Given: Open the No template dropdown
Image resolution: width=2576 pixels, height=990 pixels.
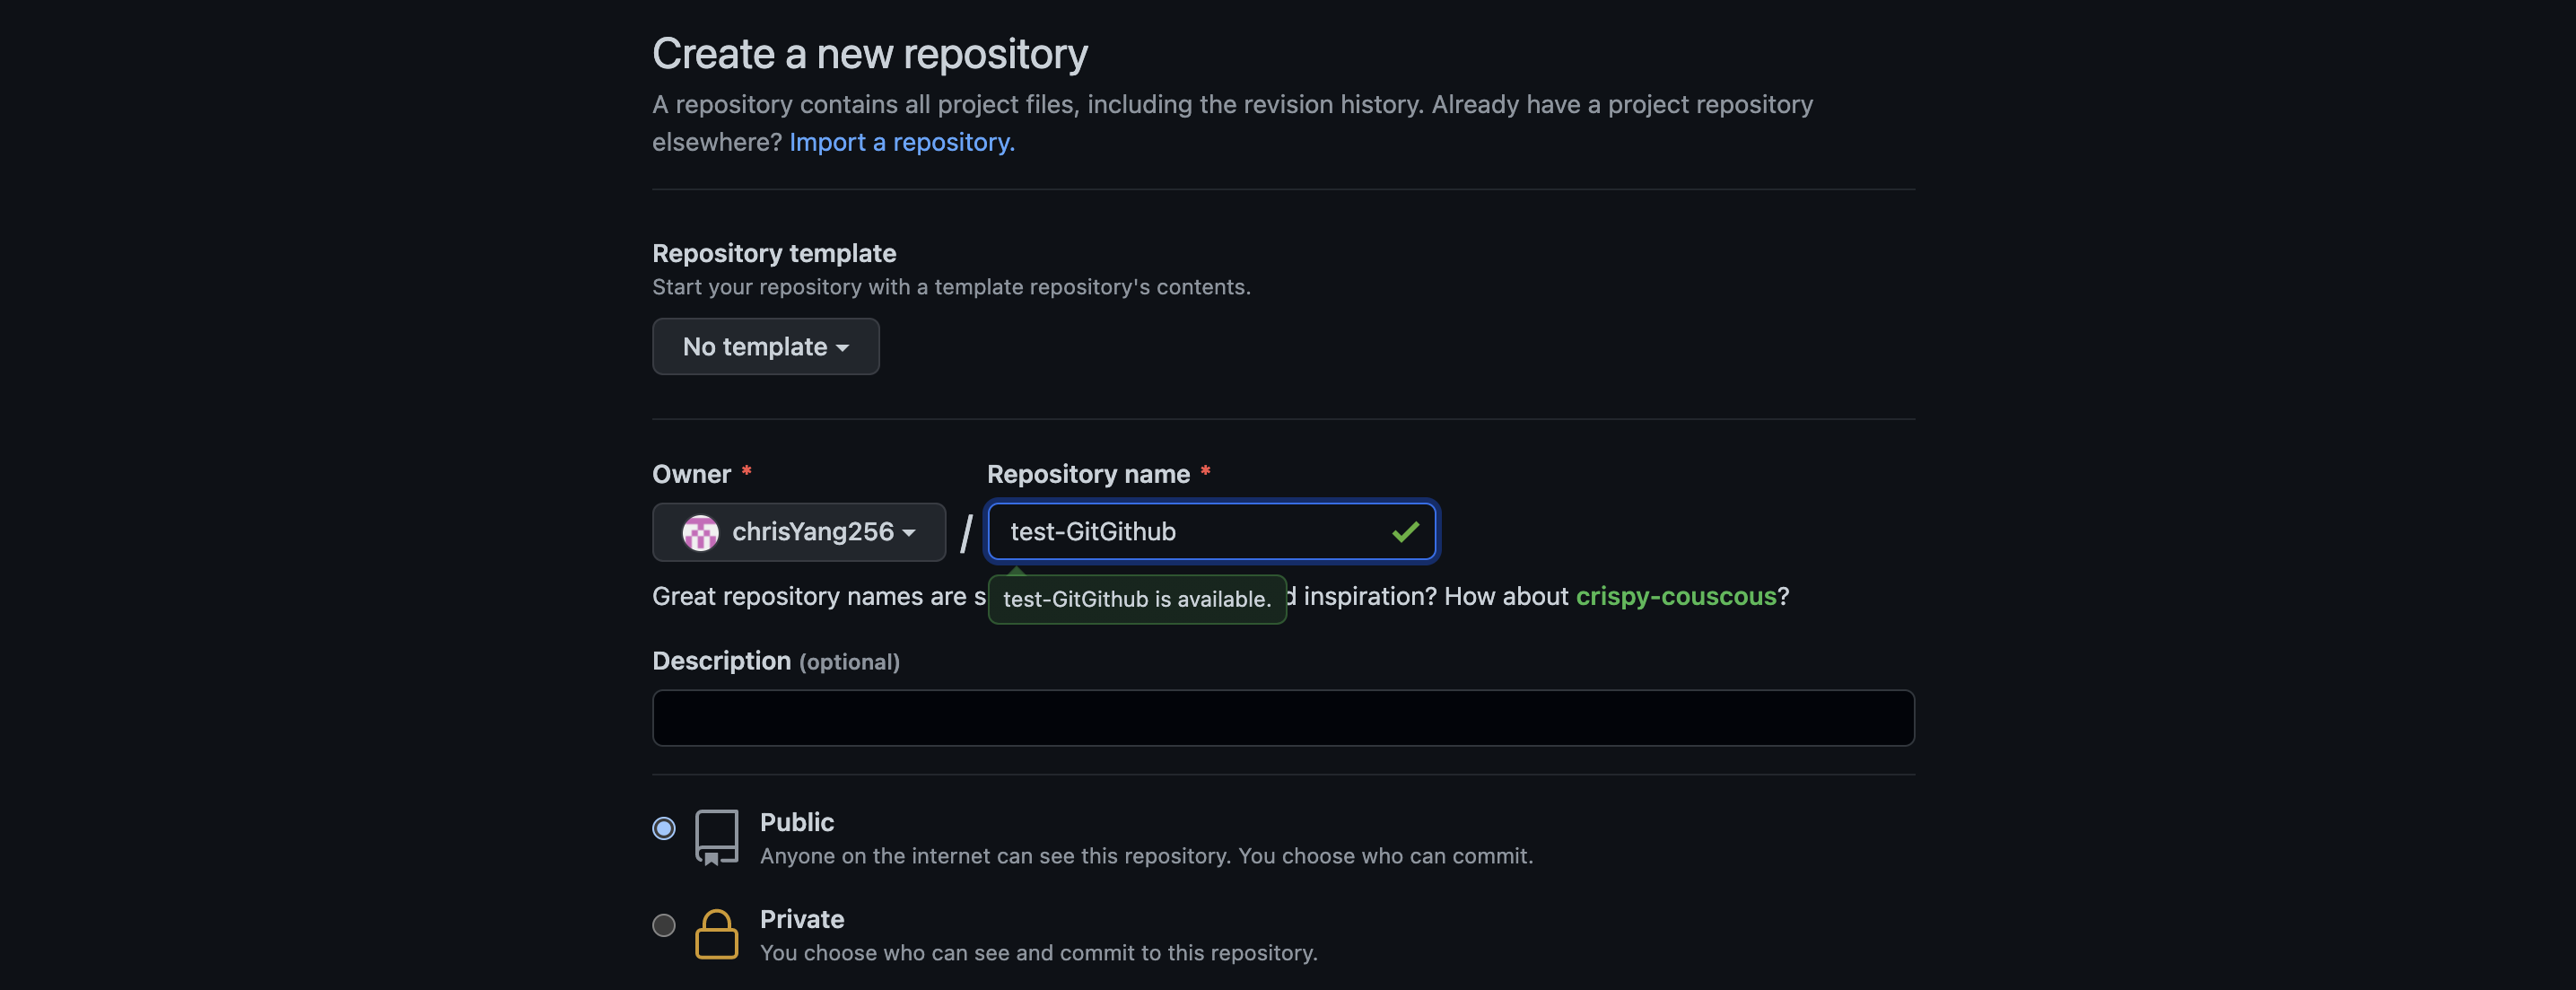Looking at the screenshot, I should pyautogui.click(x=765, y=347).
